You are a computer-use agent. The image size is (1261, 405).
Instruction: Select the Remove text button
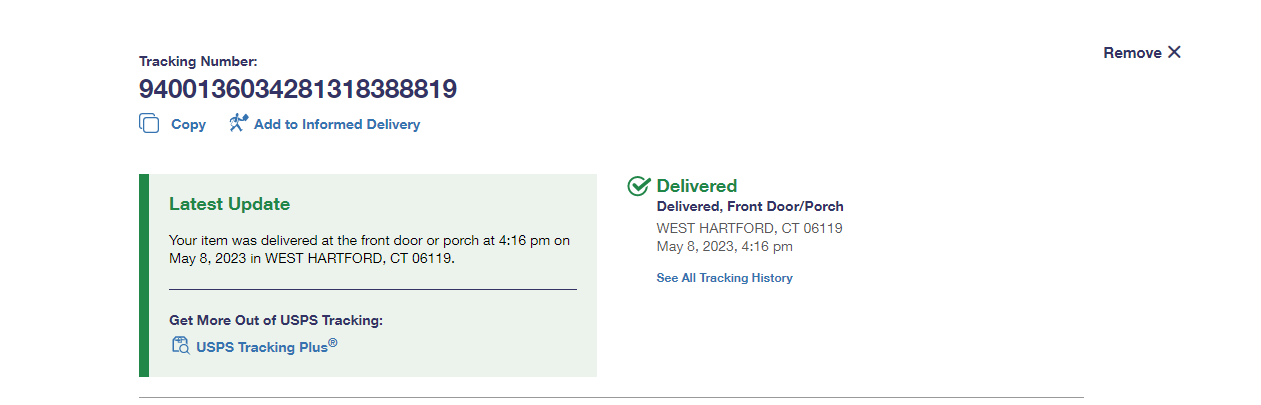1132,53
